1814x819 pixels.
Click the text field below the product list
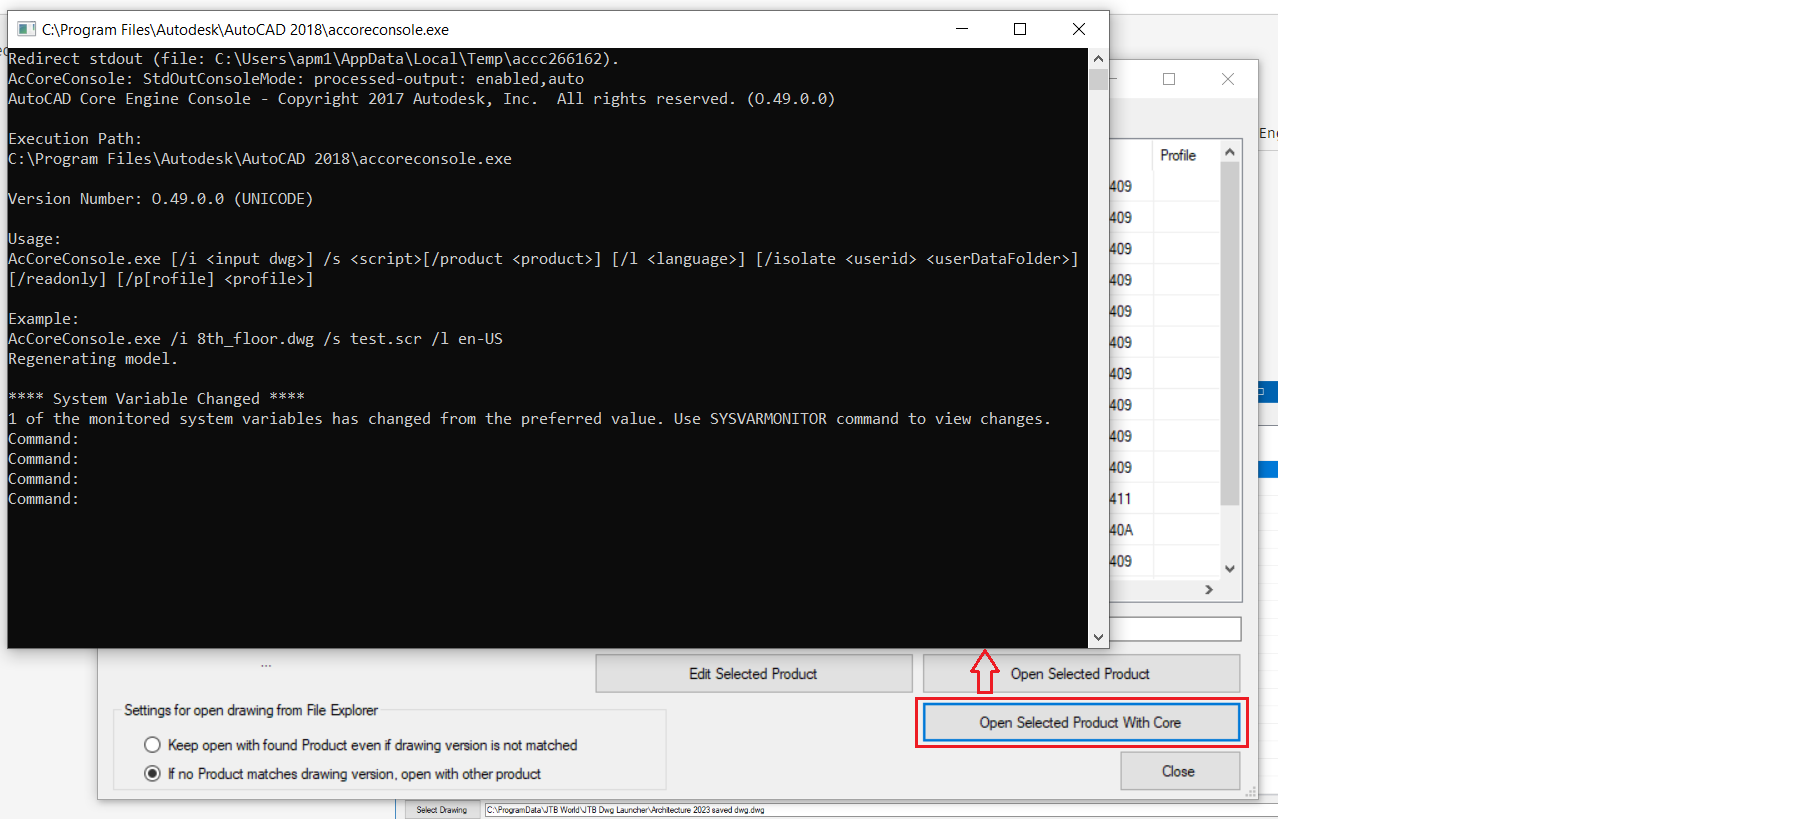(x=1175, y=629)
